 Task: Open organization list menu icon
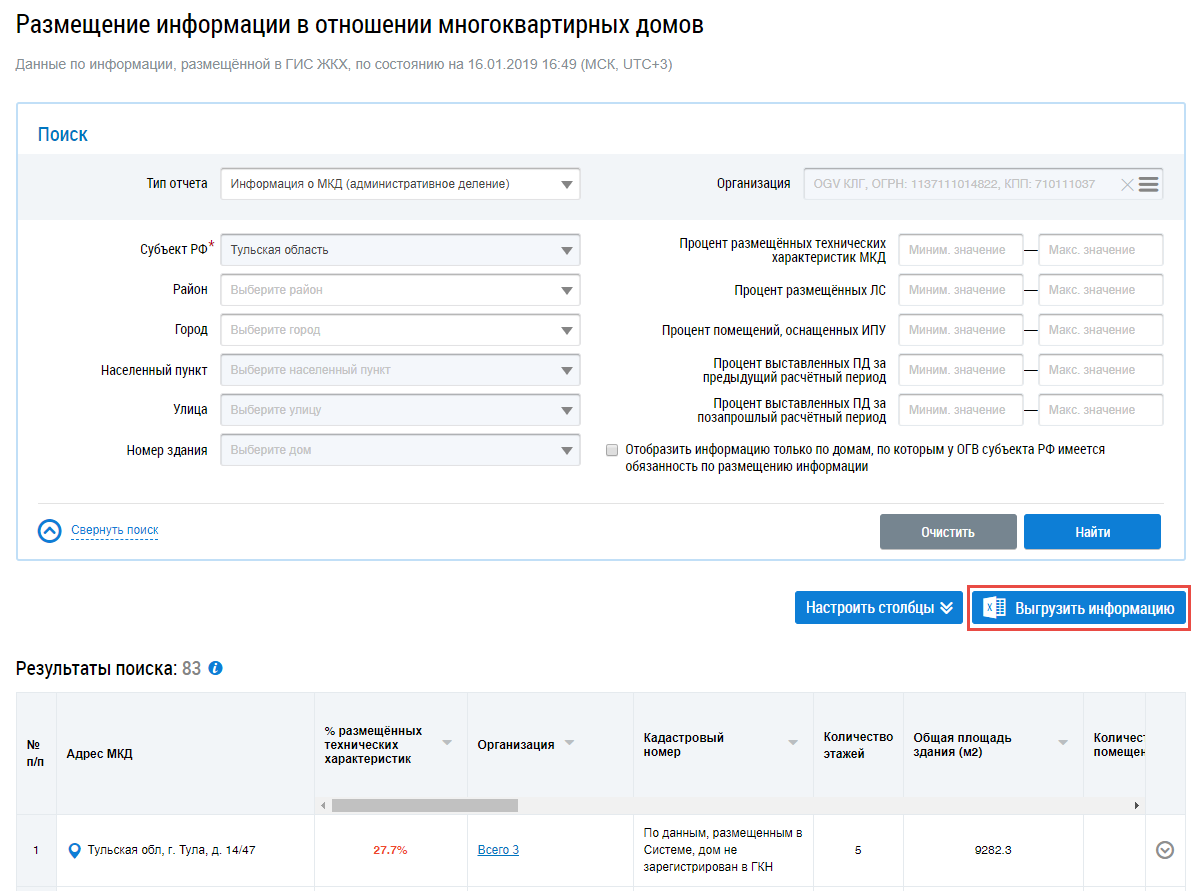click(x=1148, y=184)
